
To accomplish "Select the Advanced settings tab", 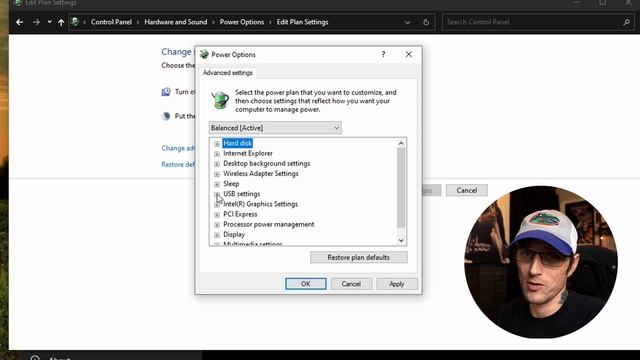I will (228, 73).
